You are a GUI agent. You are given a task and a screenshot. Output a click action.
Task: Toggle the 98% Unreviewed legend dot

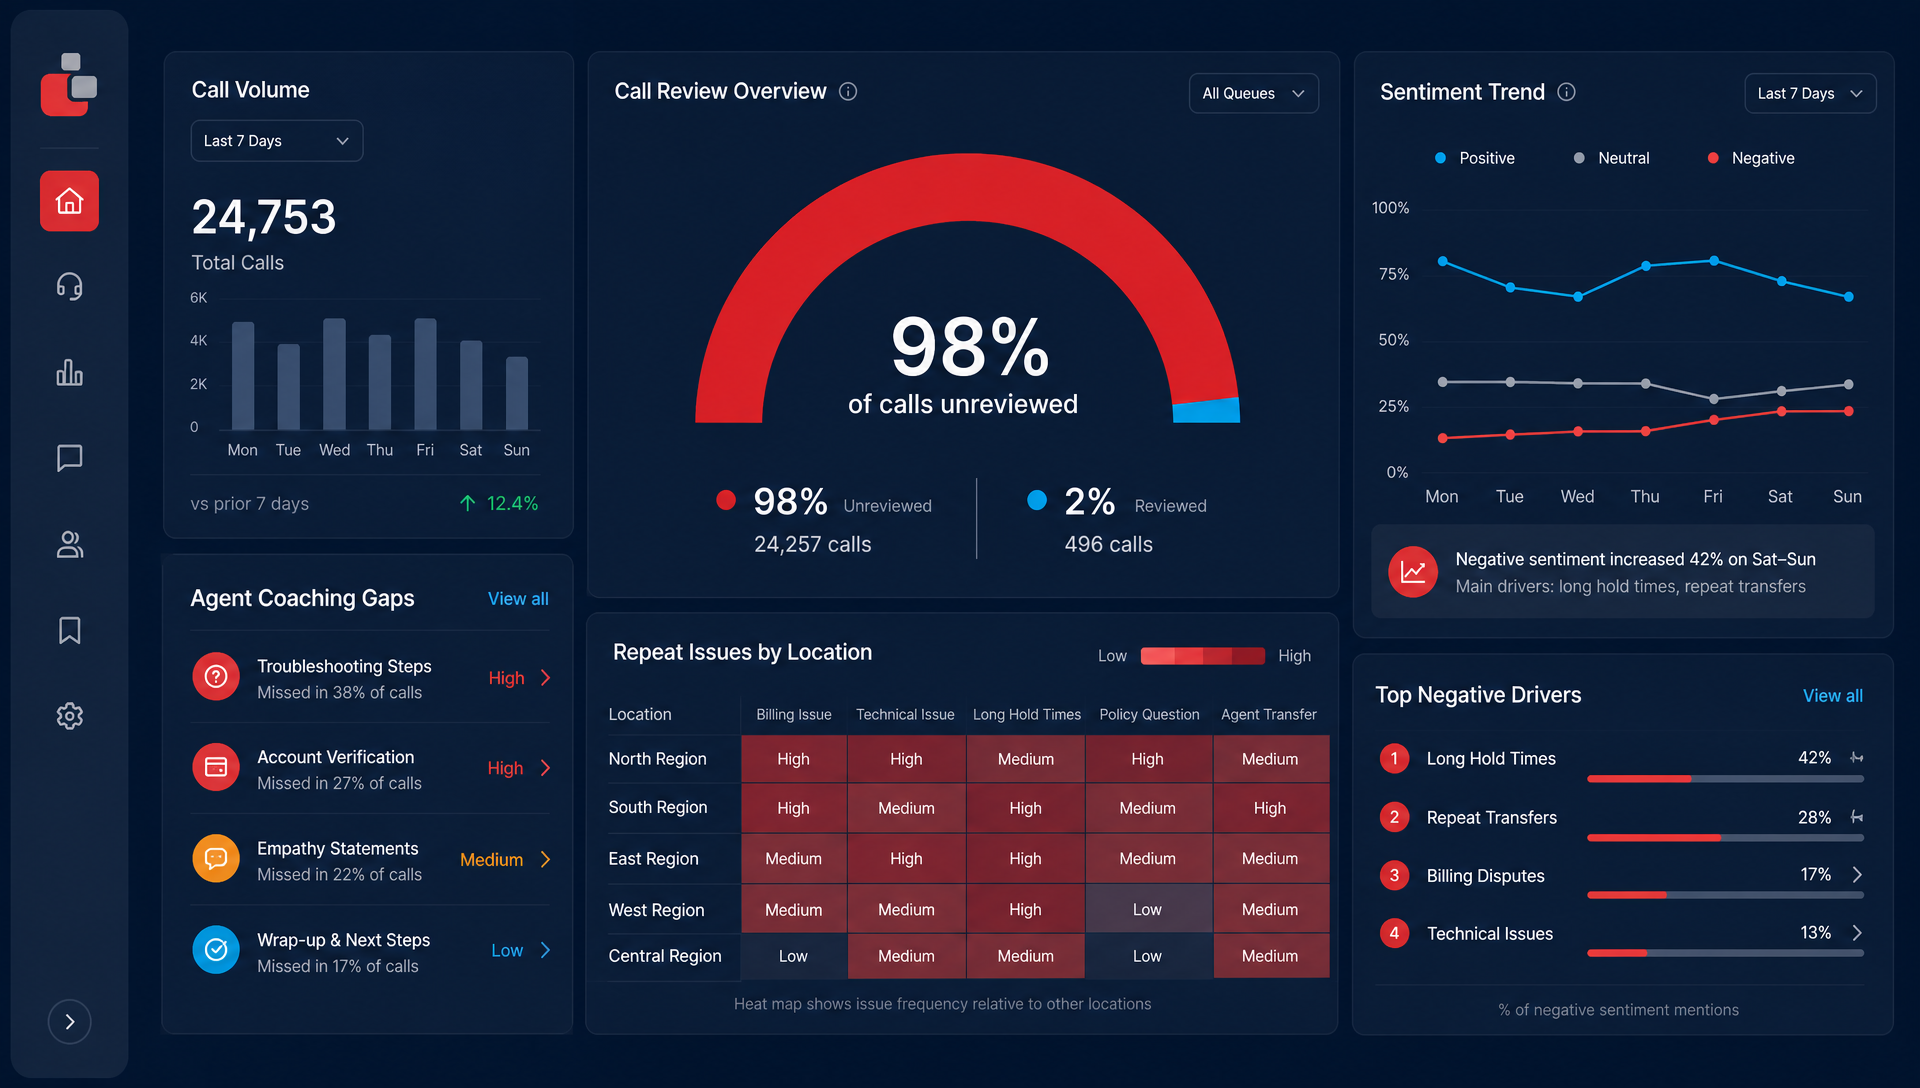click(726, 500)
